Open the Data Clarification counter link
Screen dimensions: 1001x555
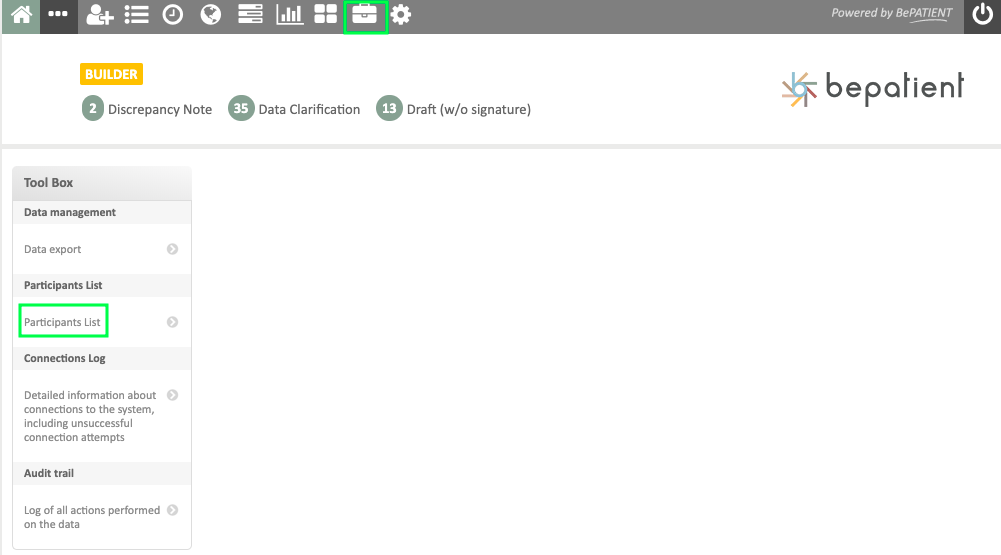pyautogui.click(x=294, y=109)
